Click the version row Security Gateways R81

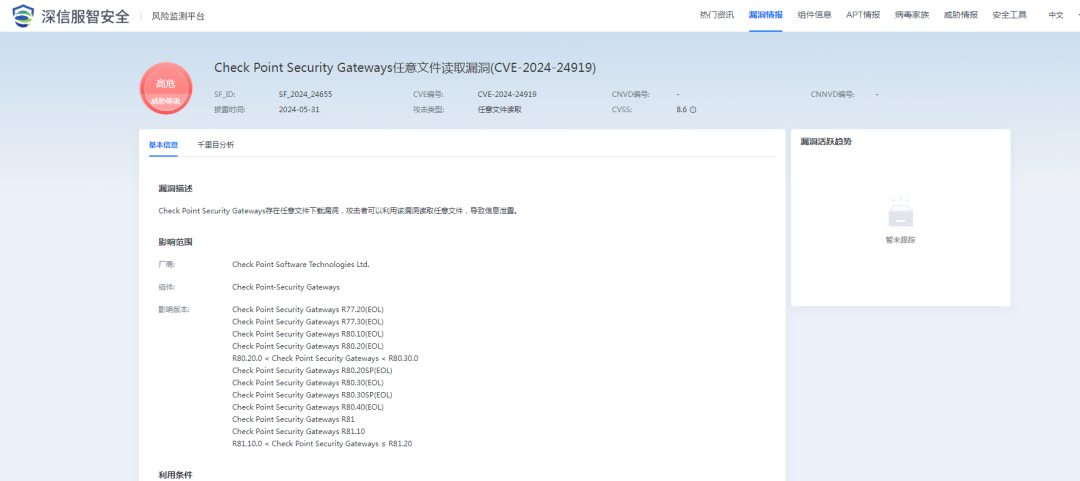coord(293,419)
